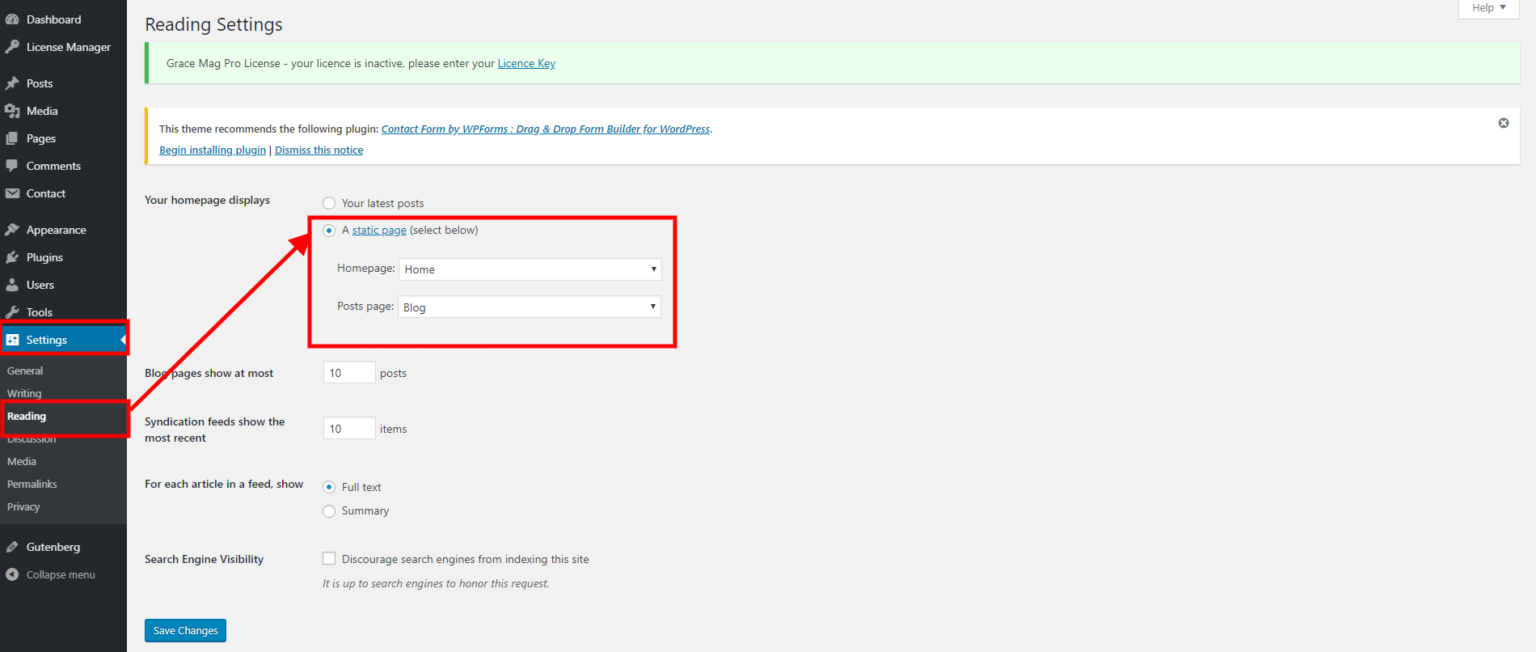Open the Homepage dropdown showing Home
Image resolution: width=1536 pixels, height=652 pixels.
tap(530, 269)
